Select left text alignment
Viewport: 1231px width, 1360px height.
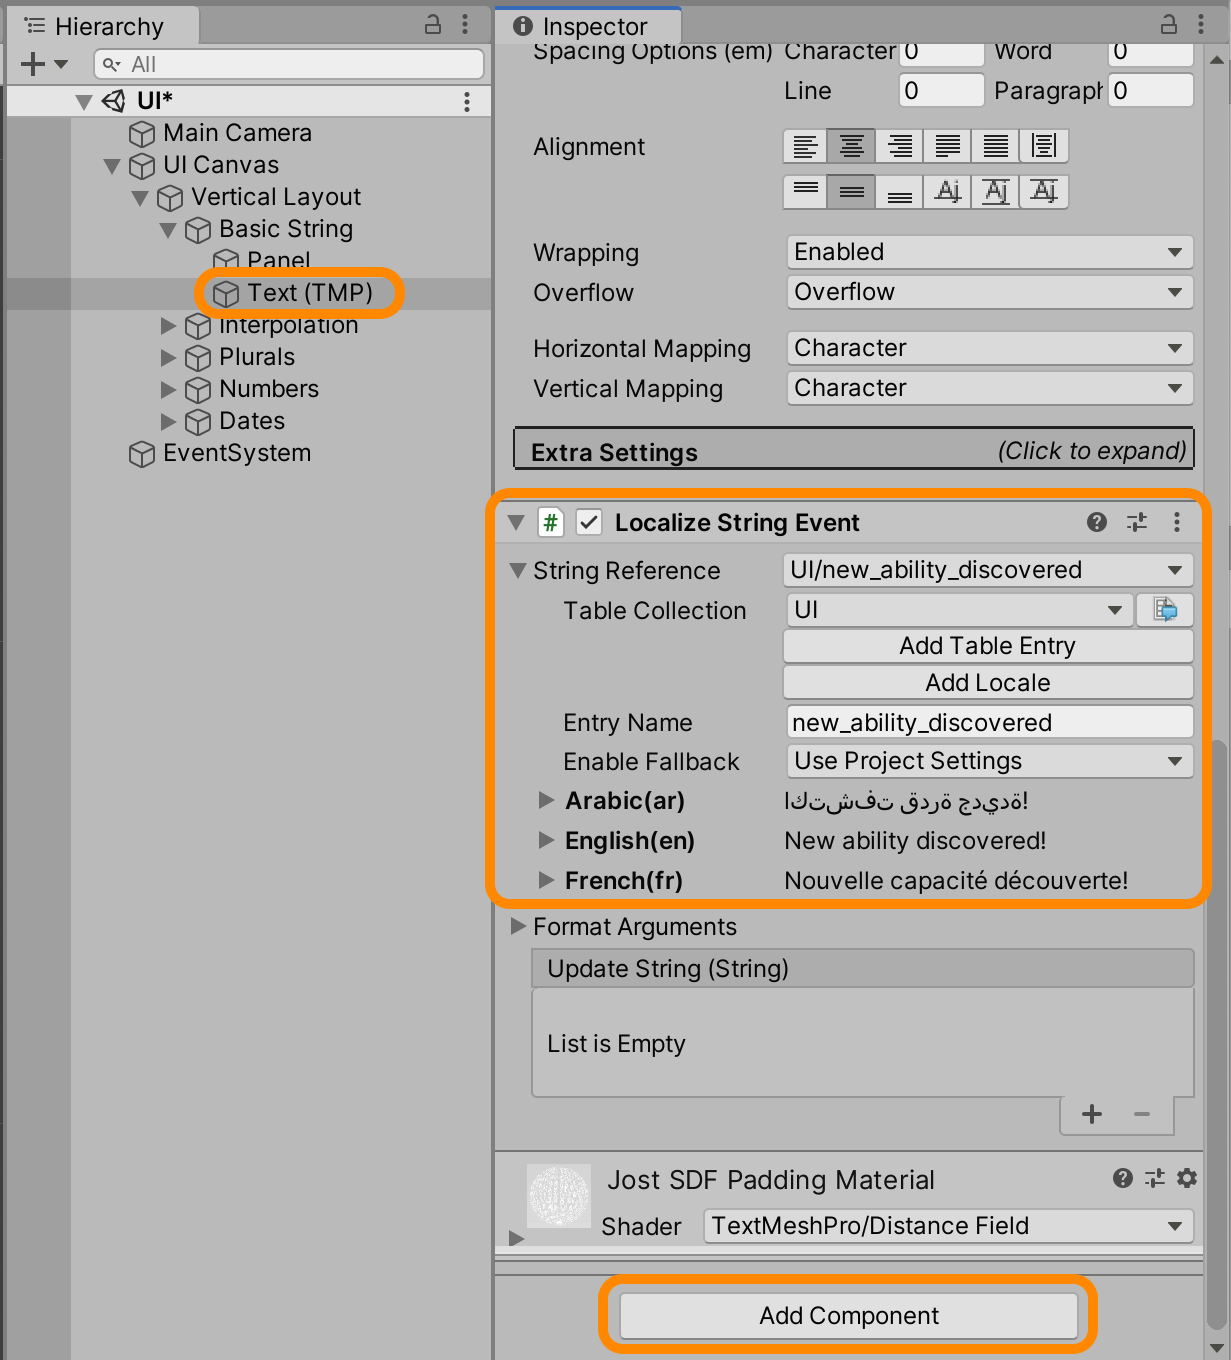click(805, 146)
